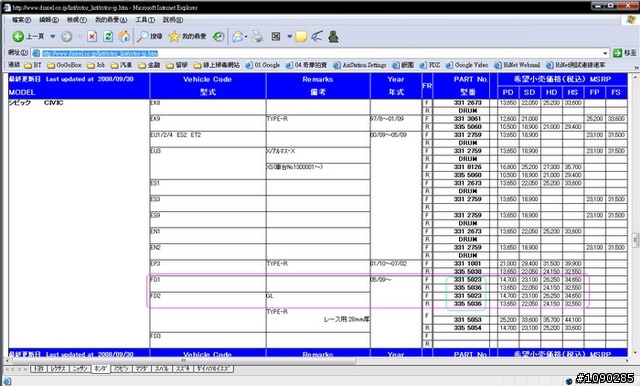640x386 pixels.
Task: Click the vertical scrollbar up arrow
Action: [x=636, y=77]
